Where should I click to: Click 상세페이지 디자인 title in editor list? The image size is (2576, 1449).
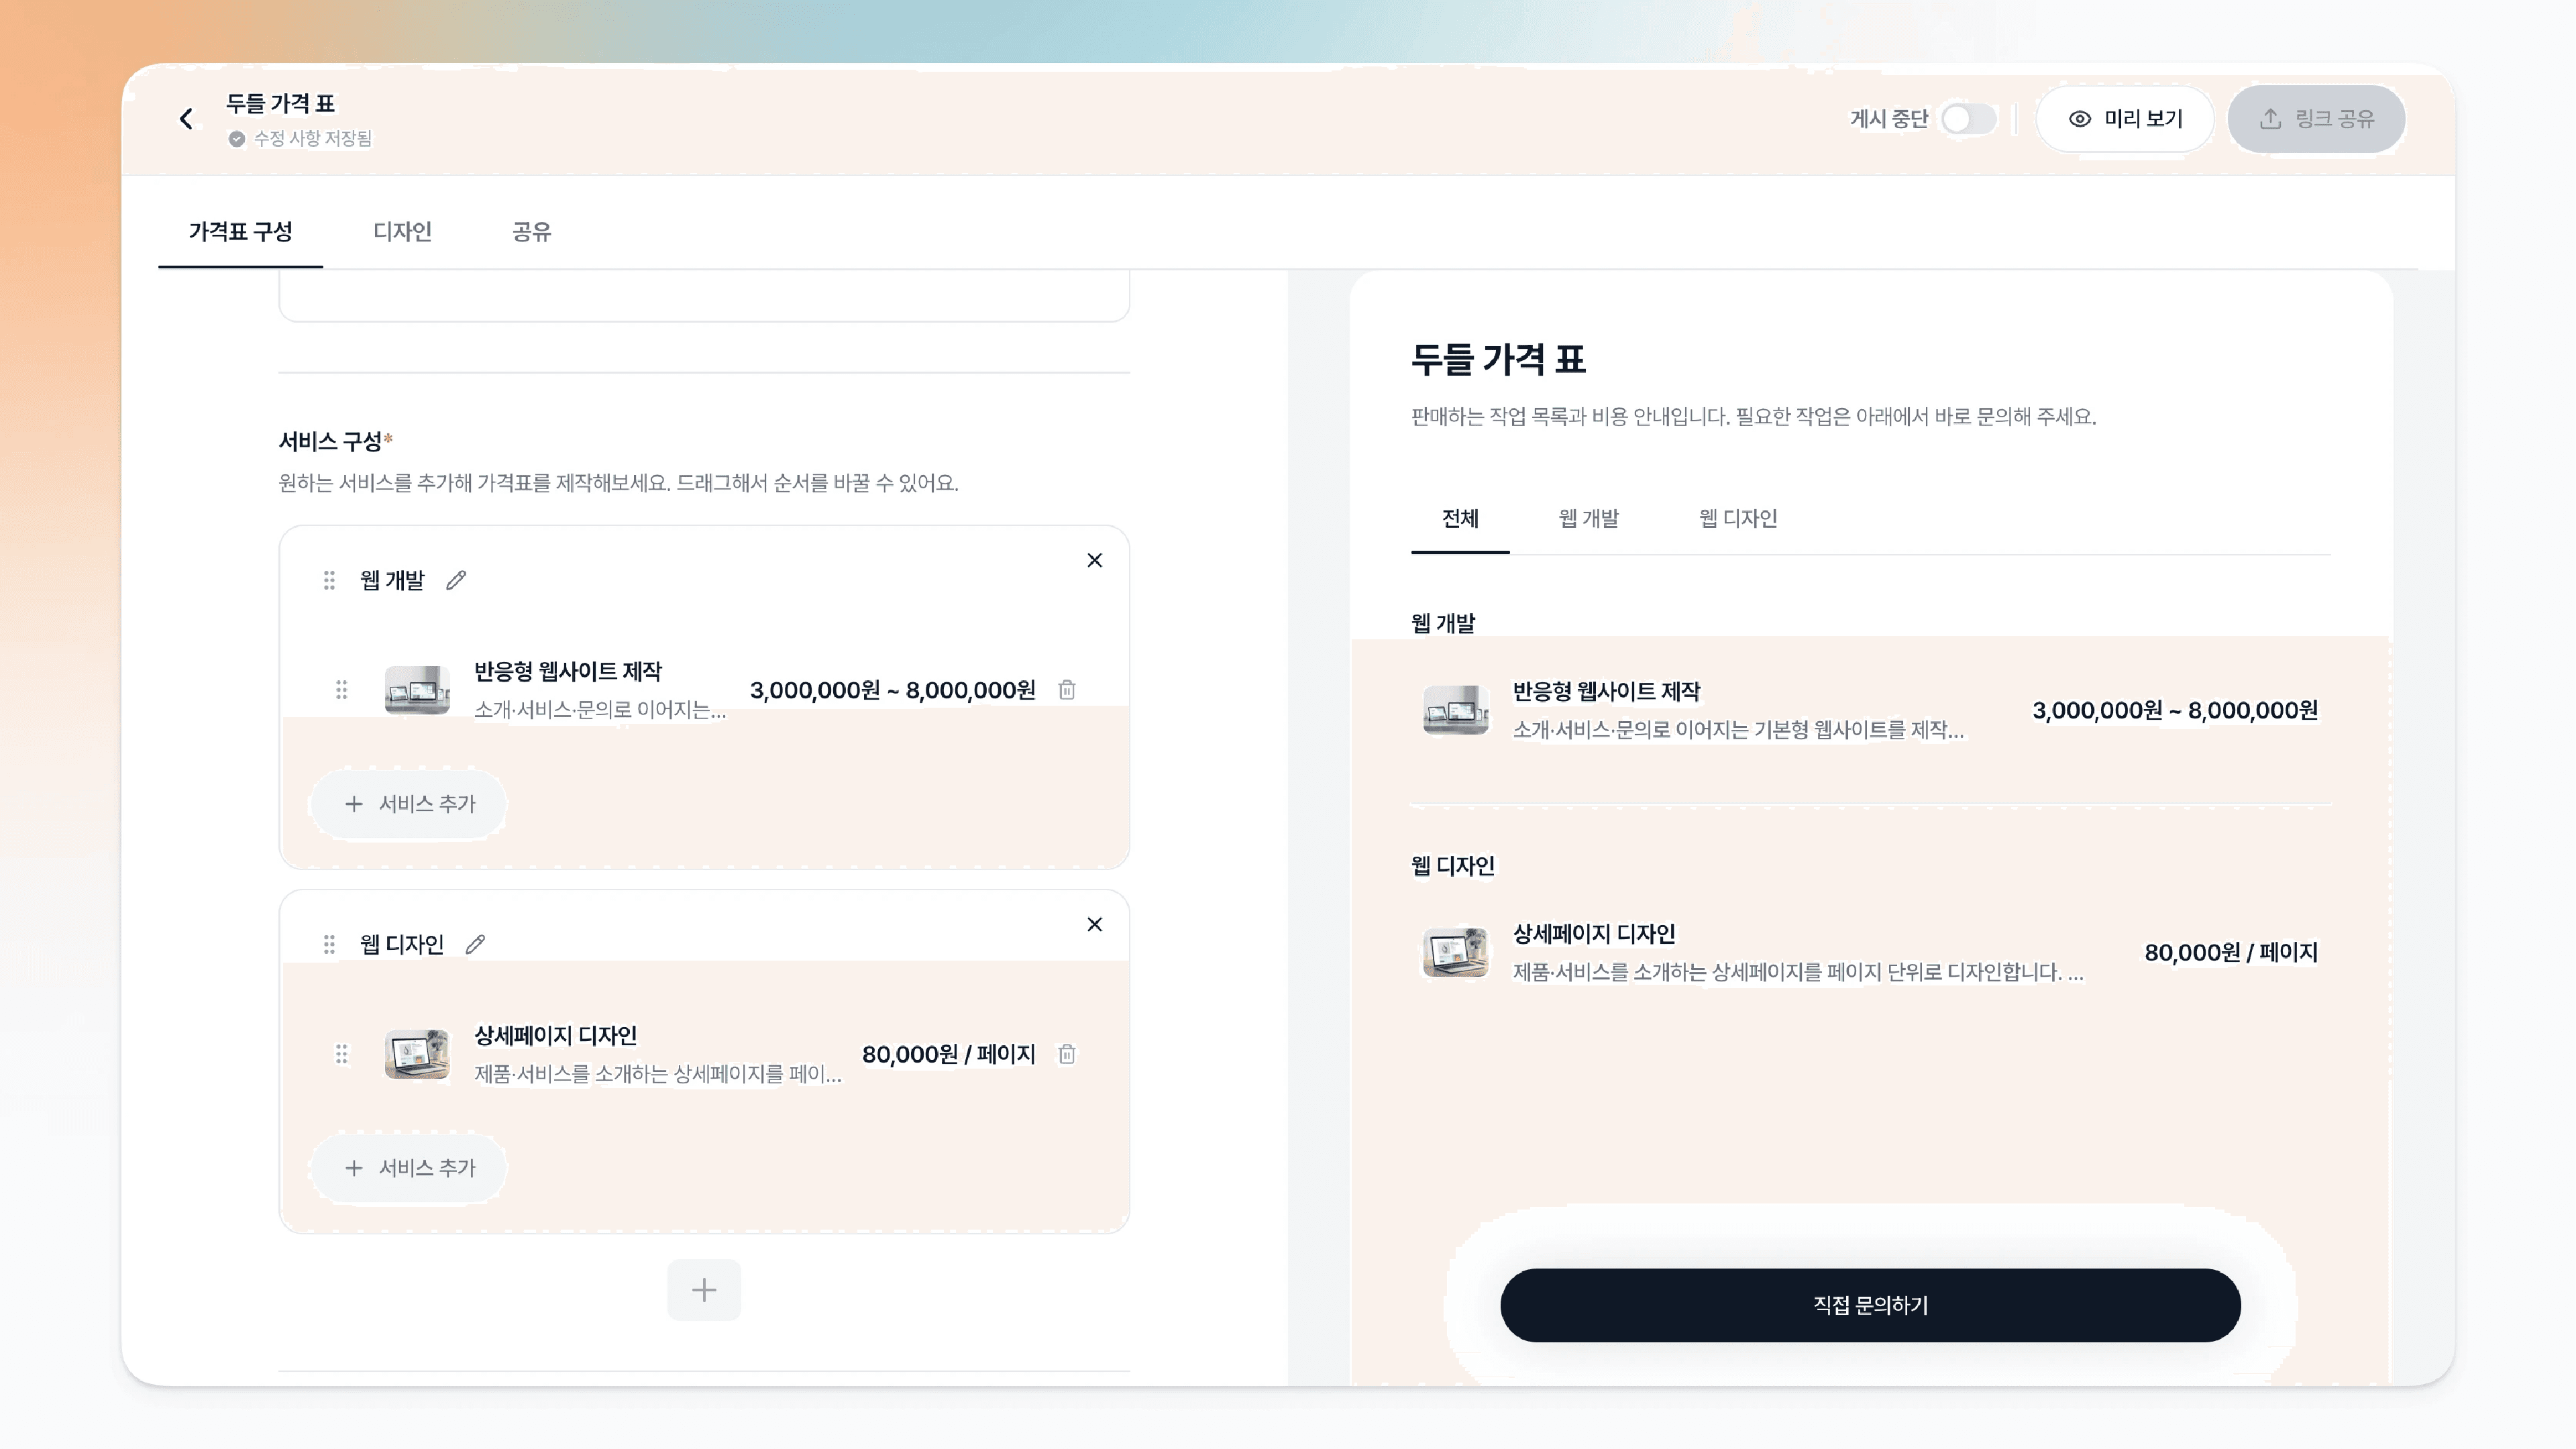(555, 1036)
